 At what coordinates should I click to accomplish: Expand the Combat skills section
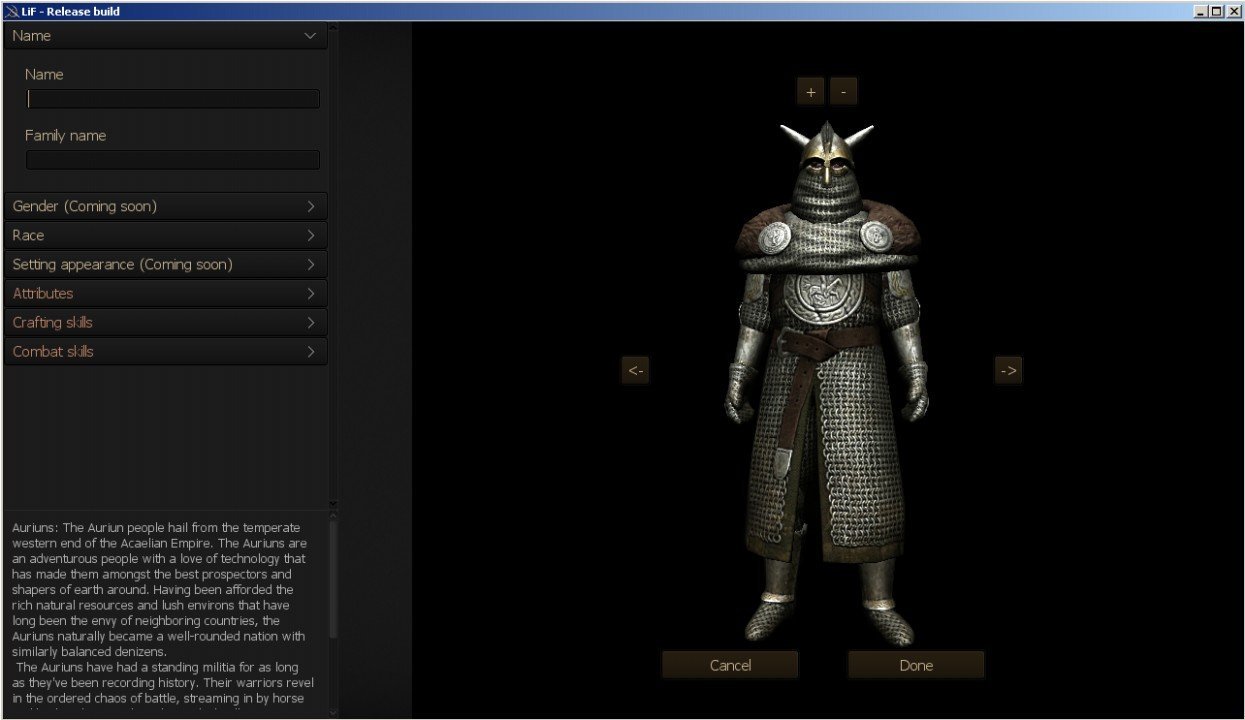coord(166,351)
